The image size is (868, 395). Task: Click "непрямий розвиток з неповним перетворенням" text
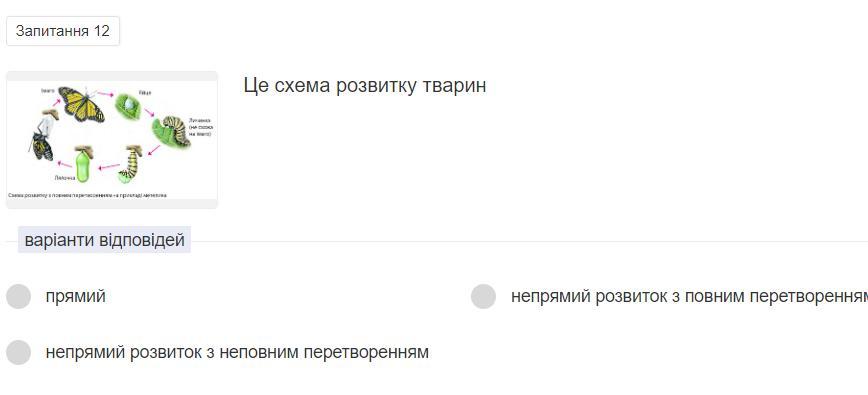(x=237, y=352)
